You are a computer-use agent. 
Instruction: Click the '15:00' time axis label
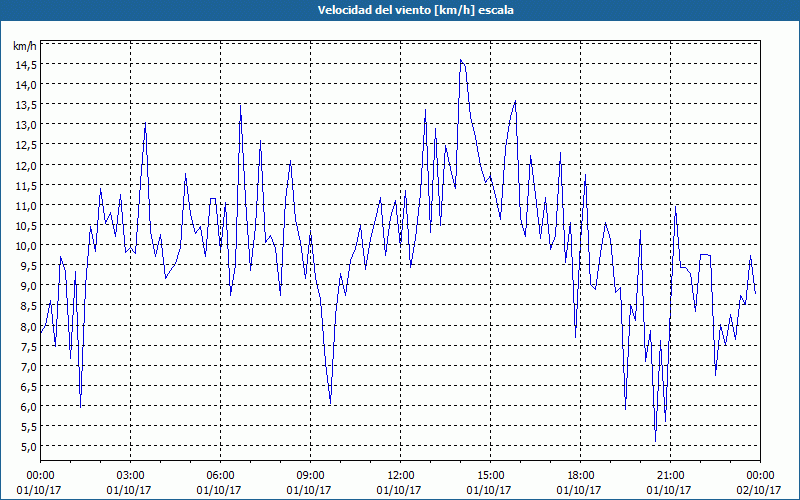point(490,475)
